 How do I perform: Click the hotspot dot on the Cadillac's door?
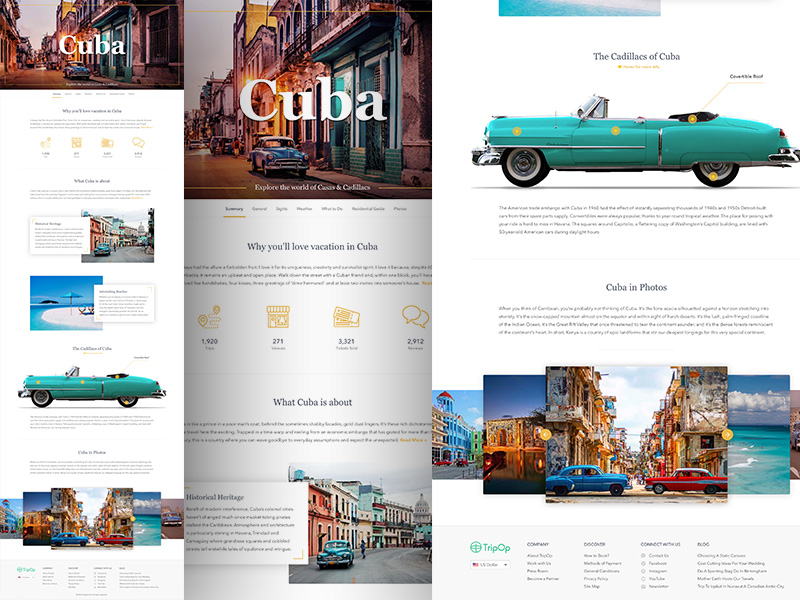(x=615, y=131)
